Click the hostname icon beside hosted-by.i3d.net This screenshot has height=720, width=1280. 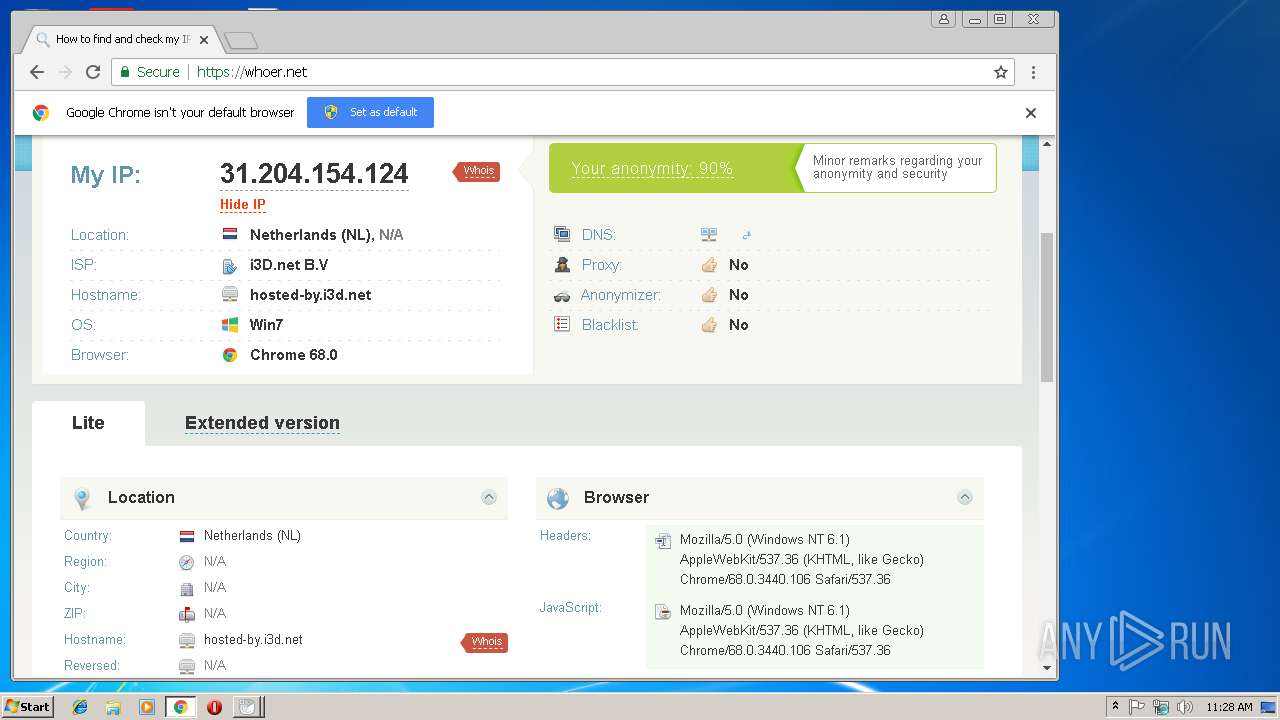tap(230, 295)
